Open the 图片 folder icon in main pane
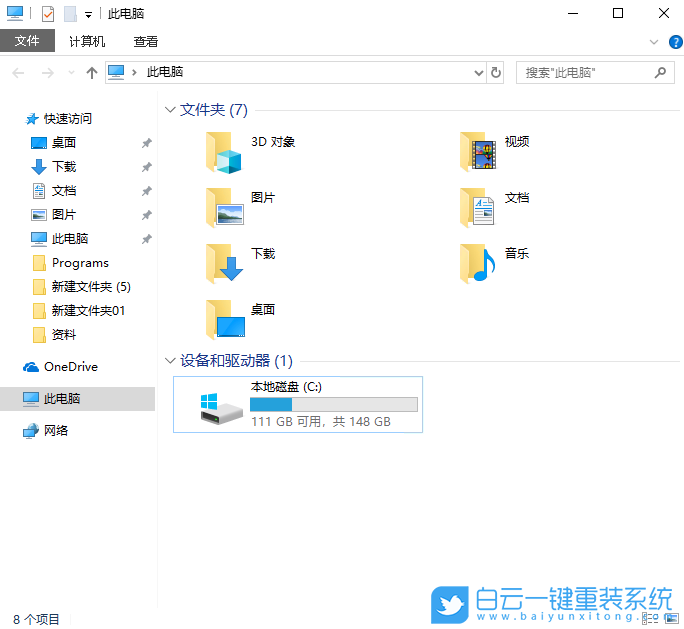Screen dimensions: 684x629 pyautogui.click(x=225, y=208)
